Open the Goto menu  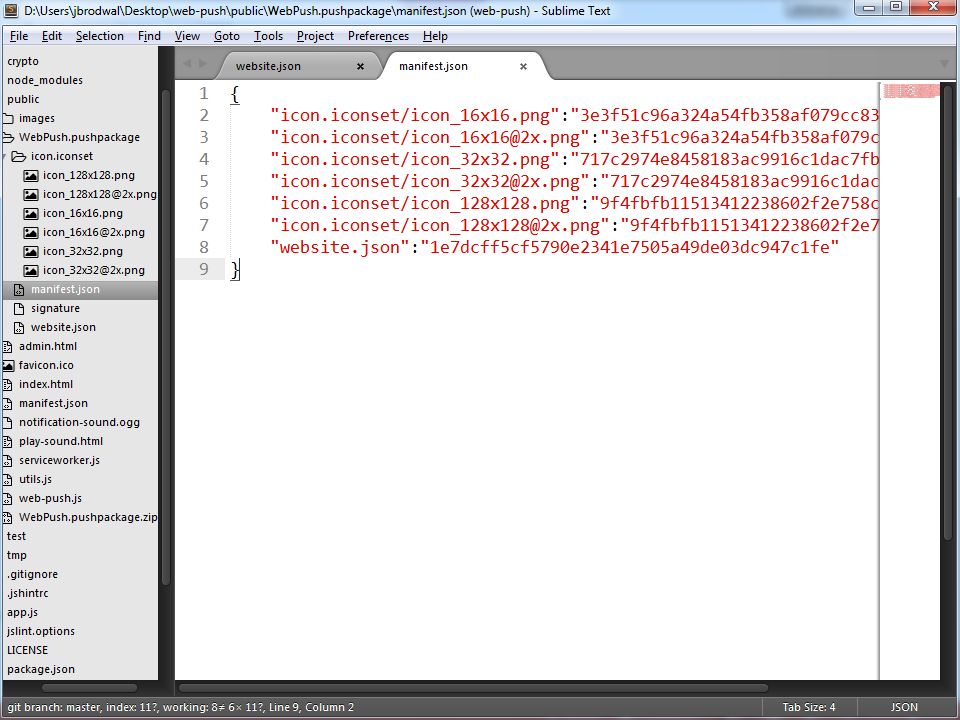pos(227,36)
